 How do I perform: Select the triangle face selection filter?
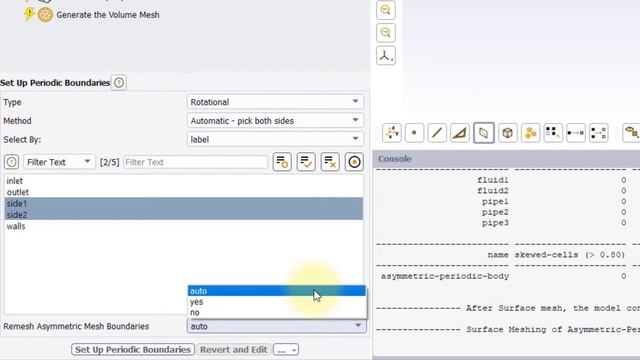click(460, 133)
